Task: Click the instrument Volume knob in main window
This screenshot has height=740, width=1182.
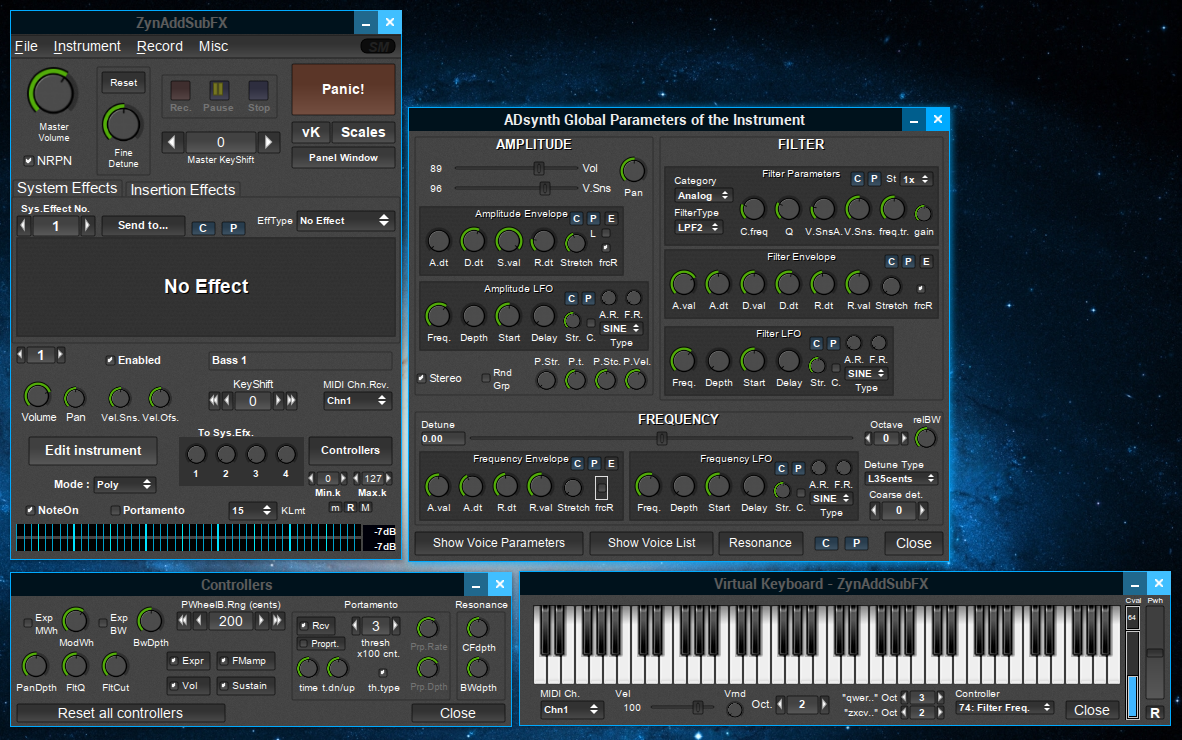Action: tap(37, 396)
